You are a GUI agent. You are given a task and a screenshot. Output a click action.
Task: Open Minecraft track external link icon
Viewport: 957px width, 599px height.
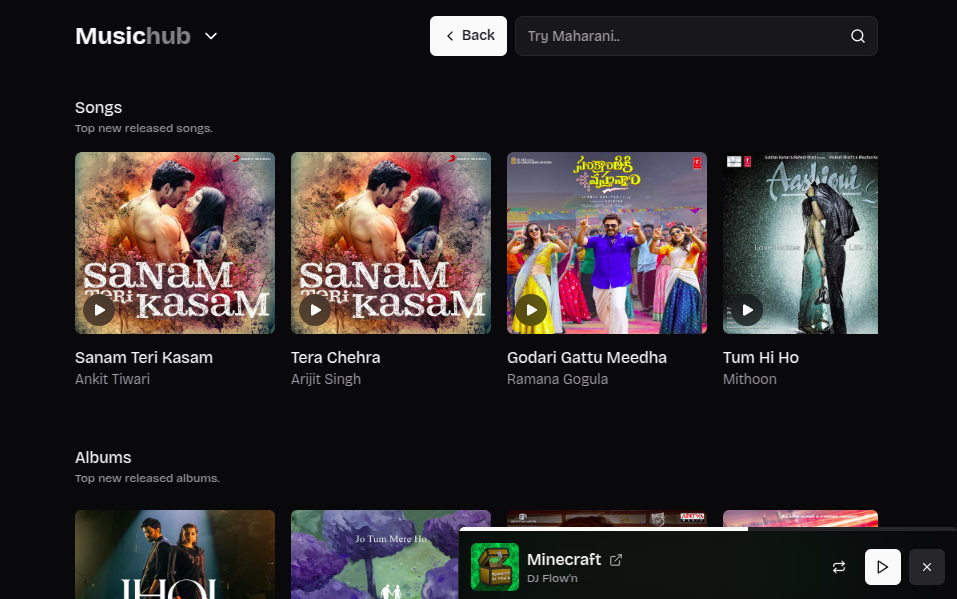pos(616,560)
